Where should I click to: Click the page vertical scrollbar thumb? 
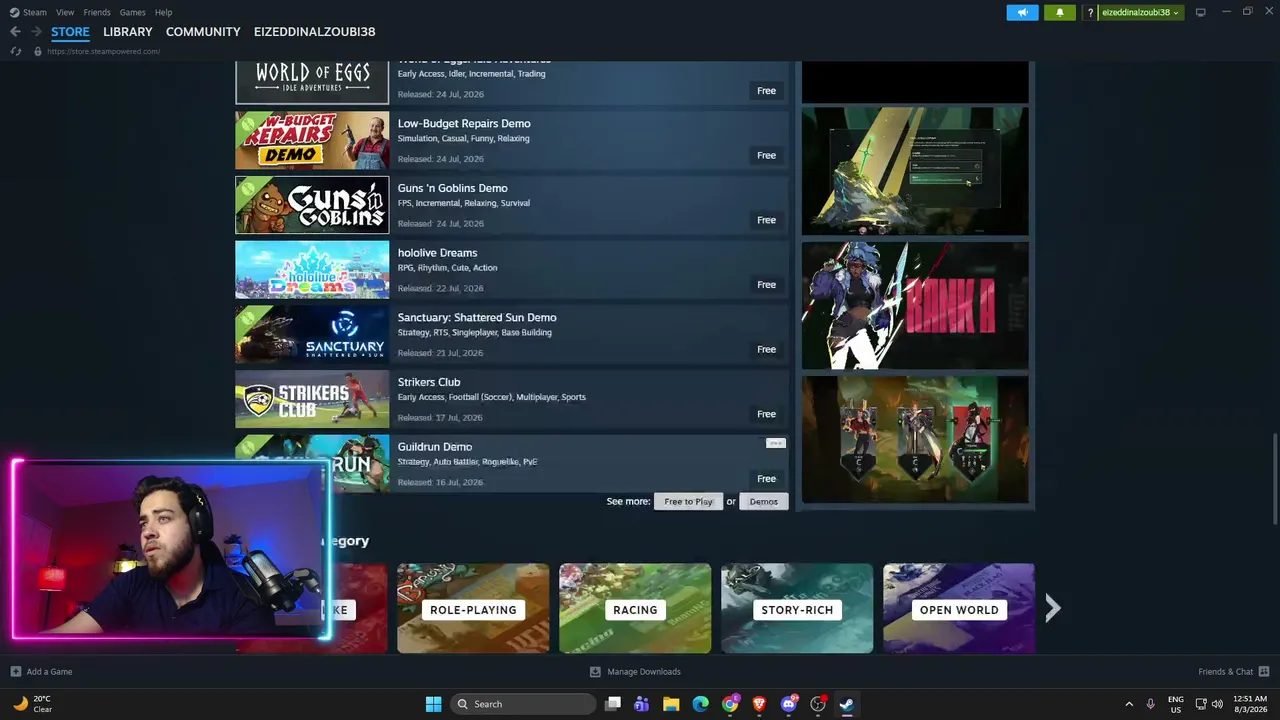coord(1274,477)
